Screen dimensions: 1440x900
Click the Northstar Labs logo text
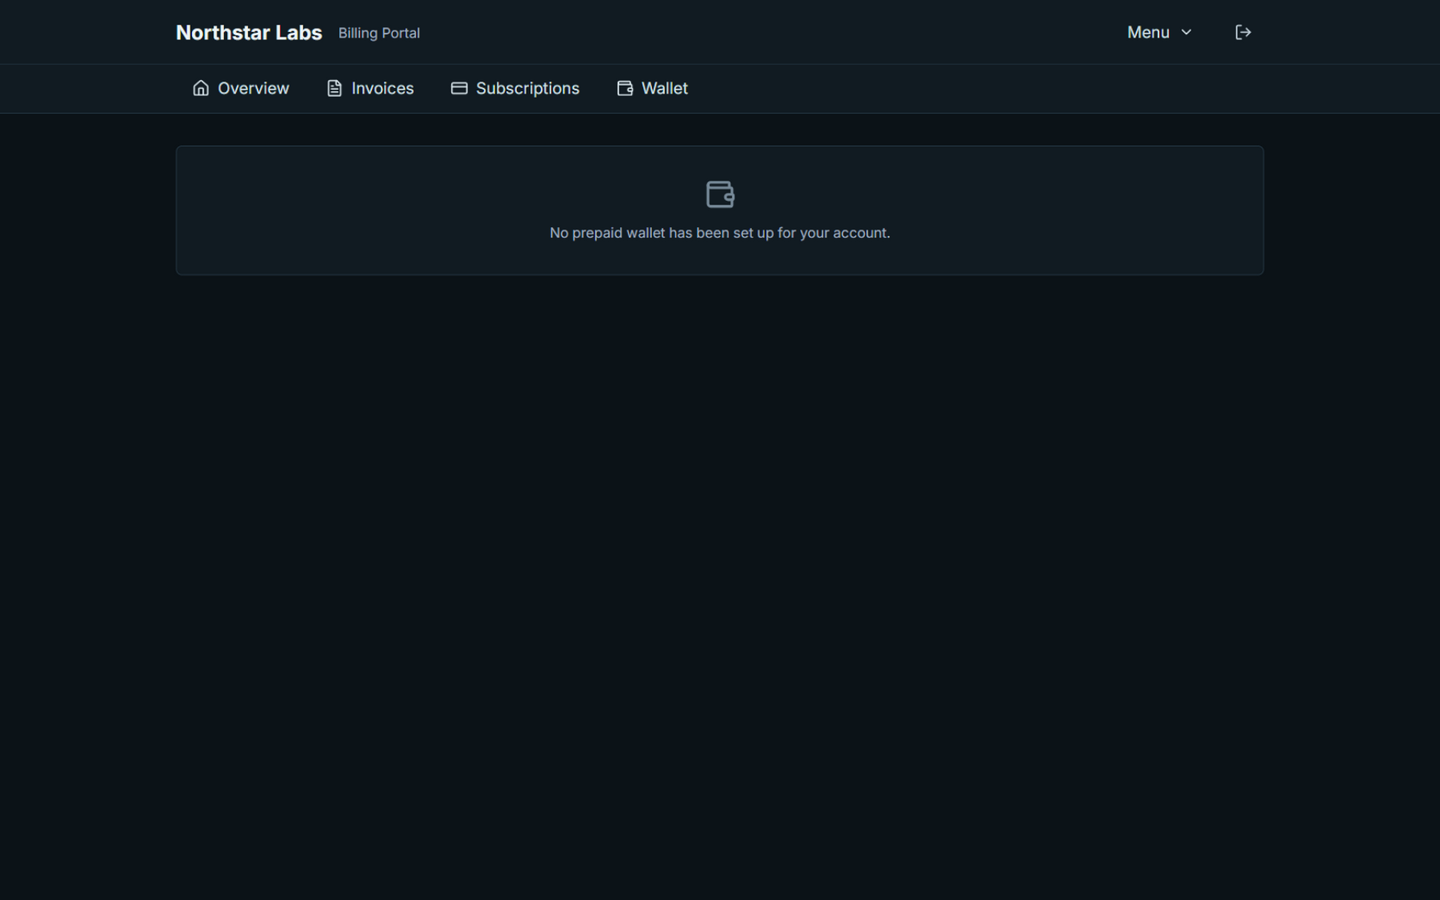pos(249,33)
